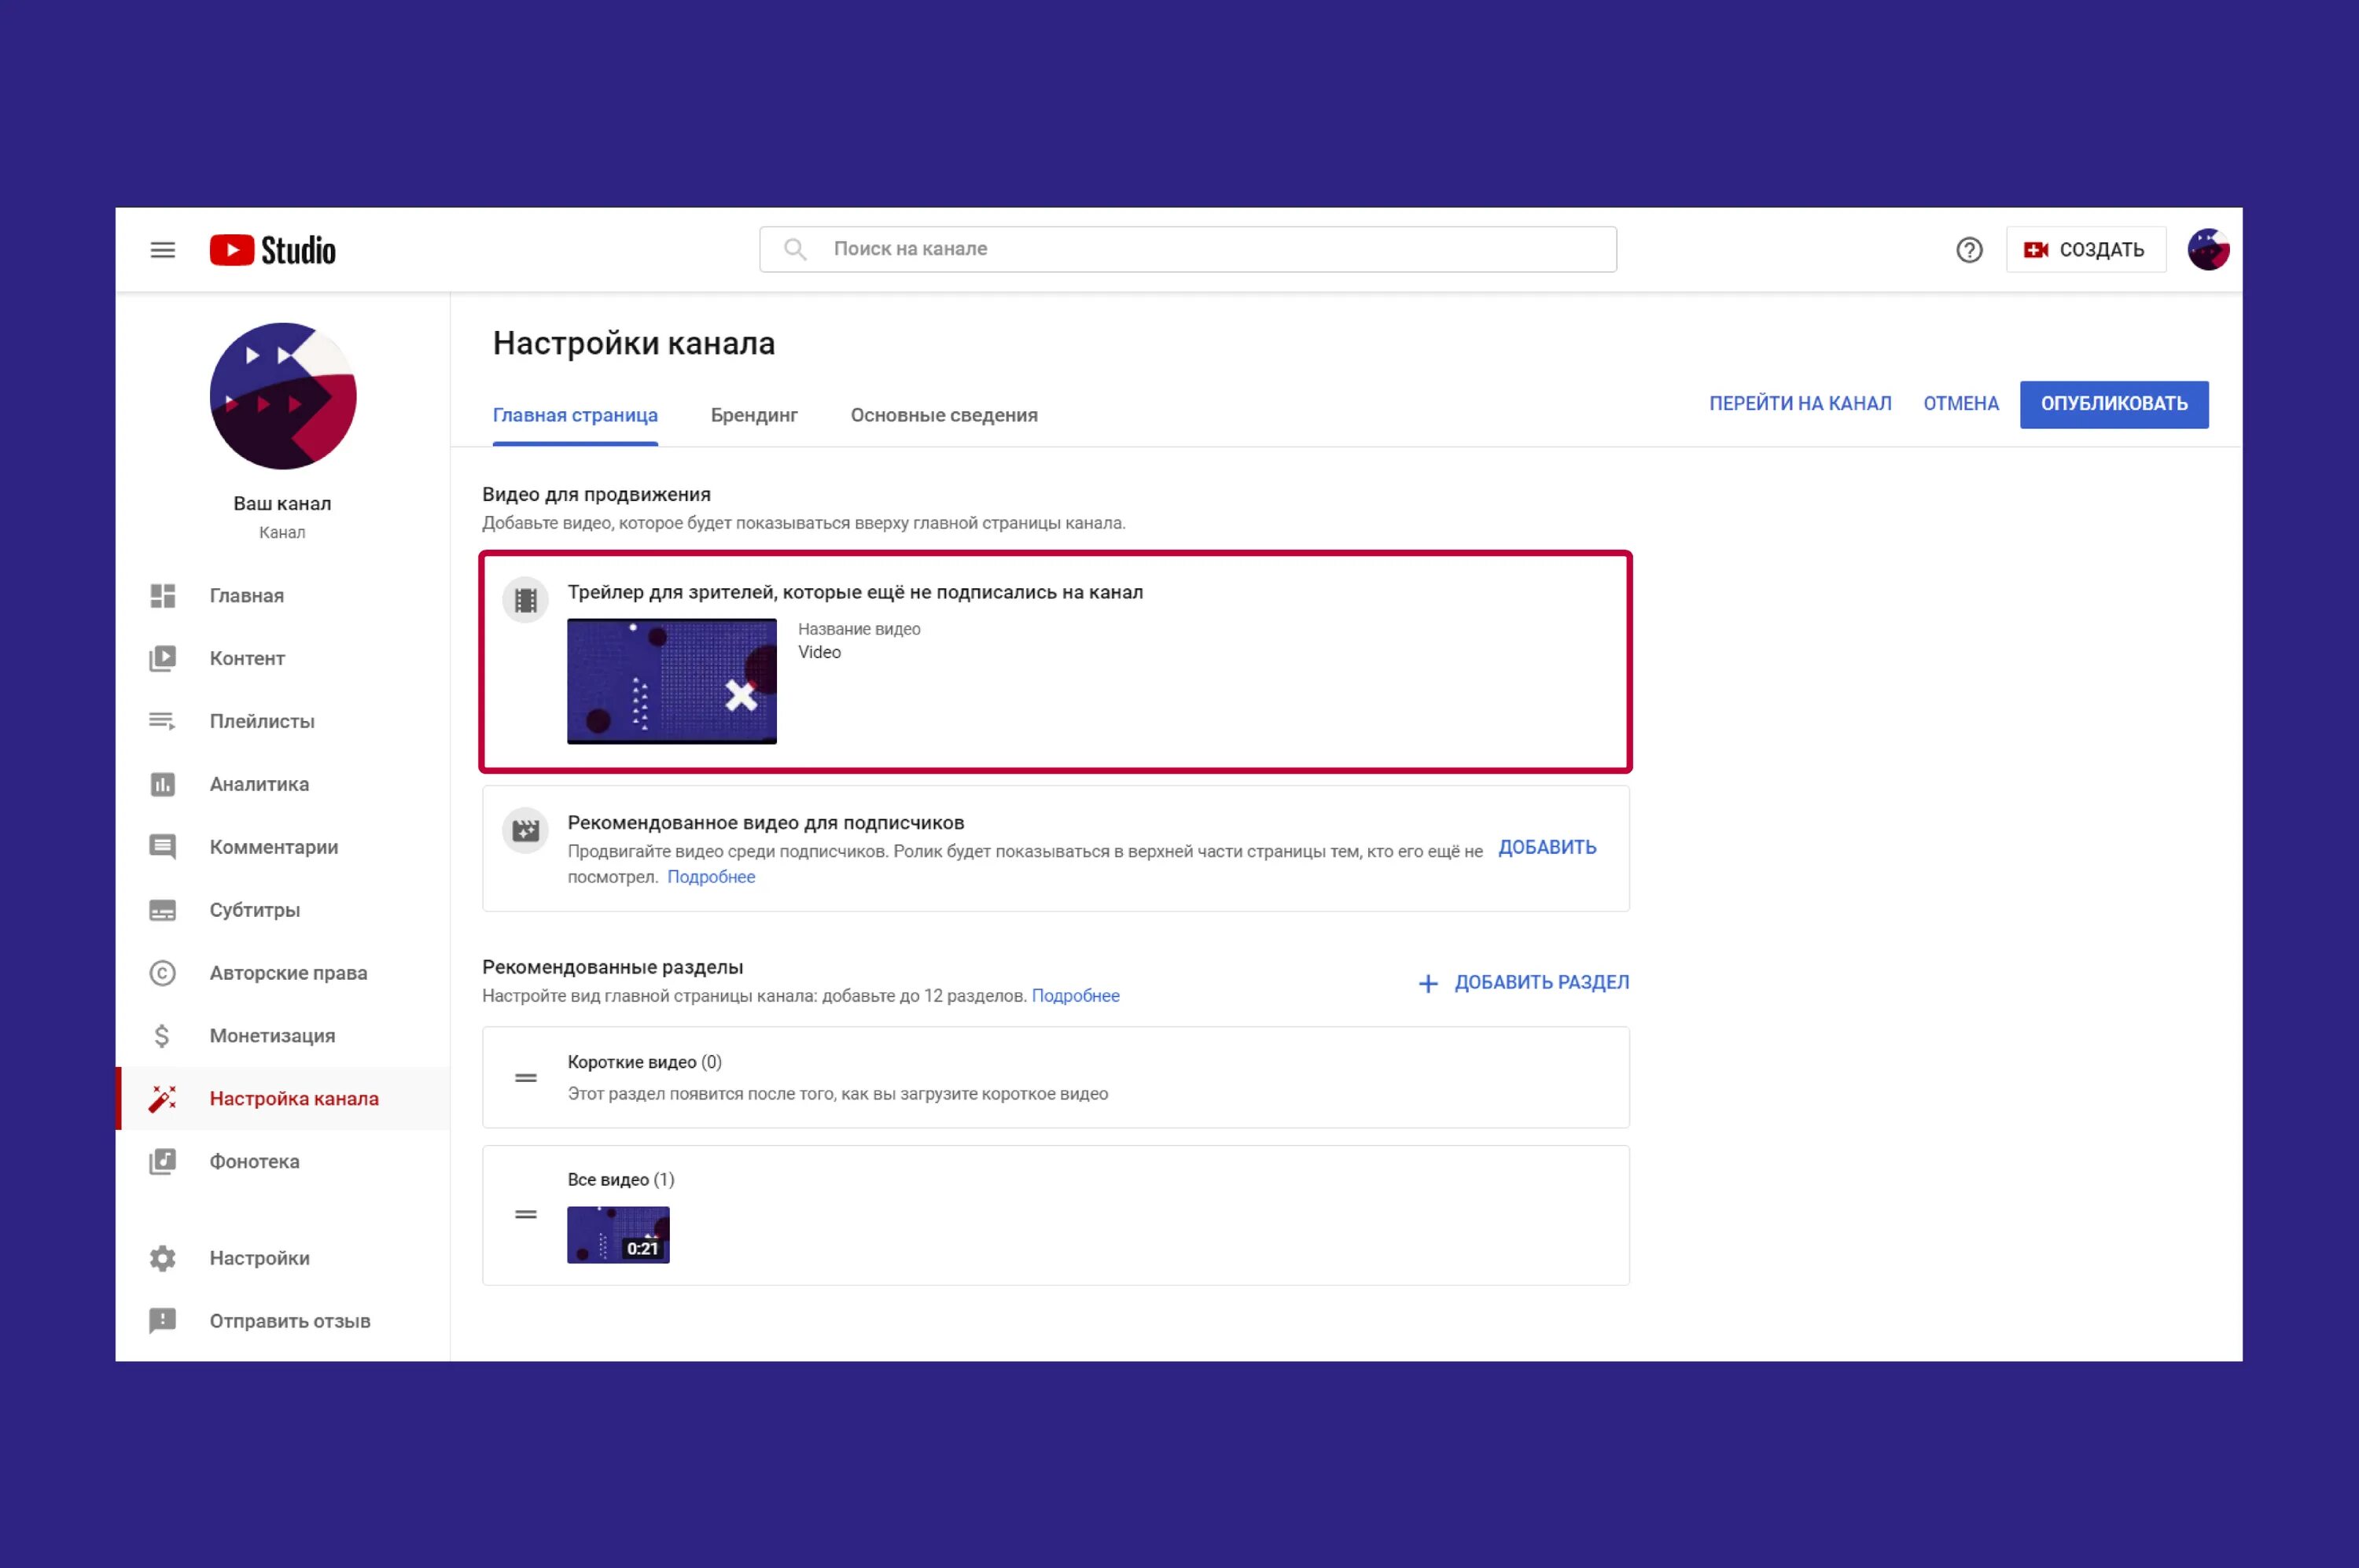Click the ОТМЕНА button
The width and height of the screenshot is (2359, 1568).
coord(1961,404)
